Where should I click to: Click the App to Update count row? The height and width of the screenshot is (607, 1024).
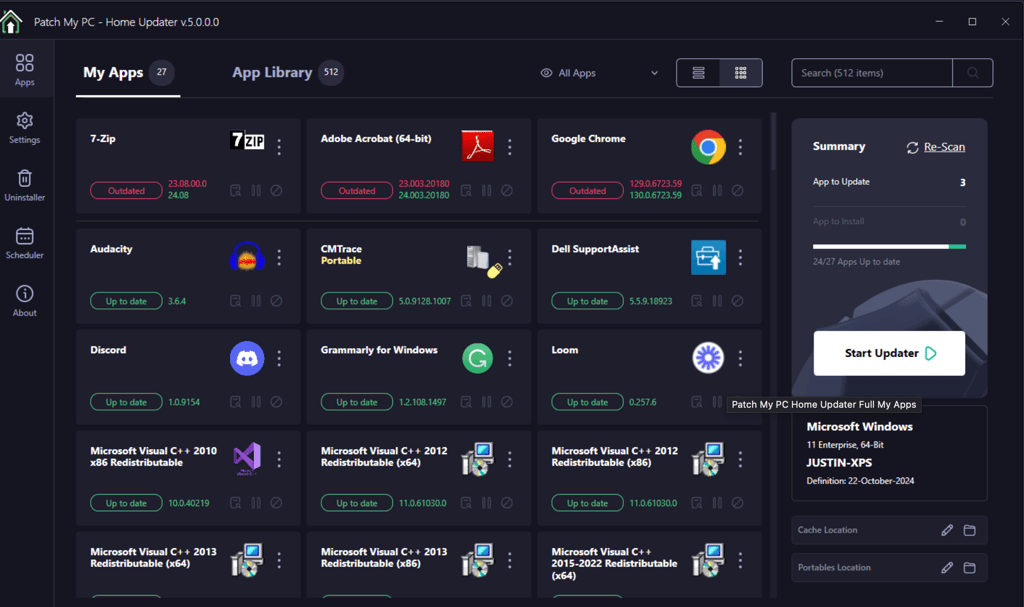click(x=889, y=182)
